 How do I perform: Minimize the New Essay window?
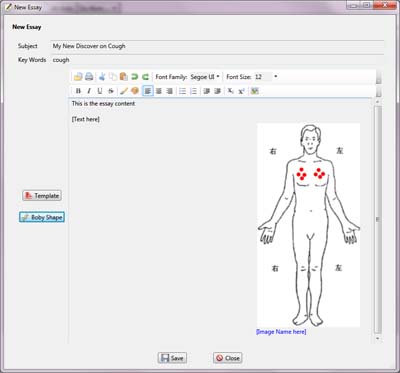[x=354, y=5]
